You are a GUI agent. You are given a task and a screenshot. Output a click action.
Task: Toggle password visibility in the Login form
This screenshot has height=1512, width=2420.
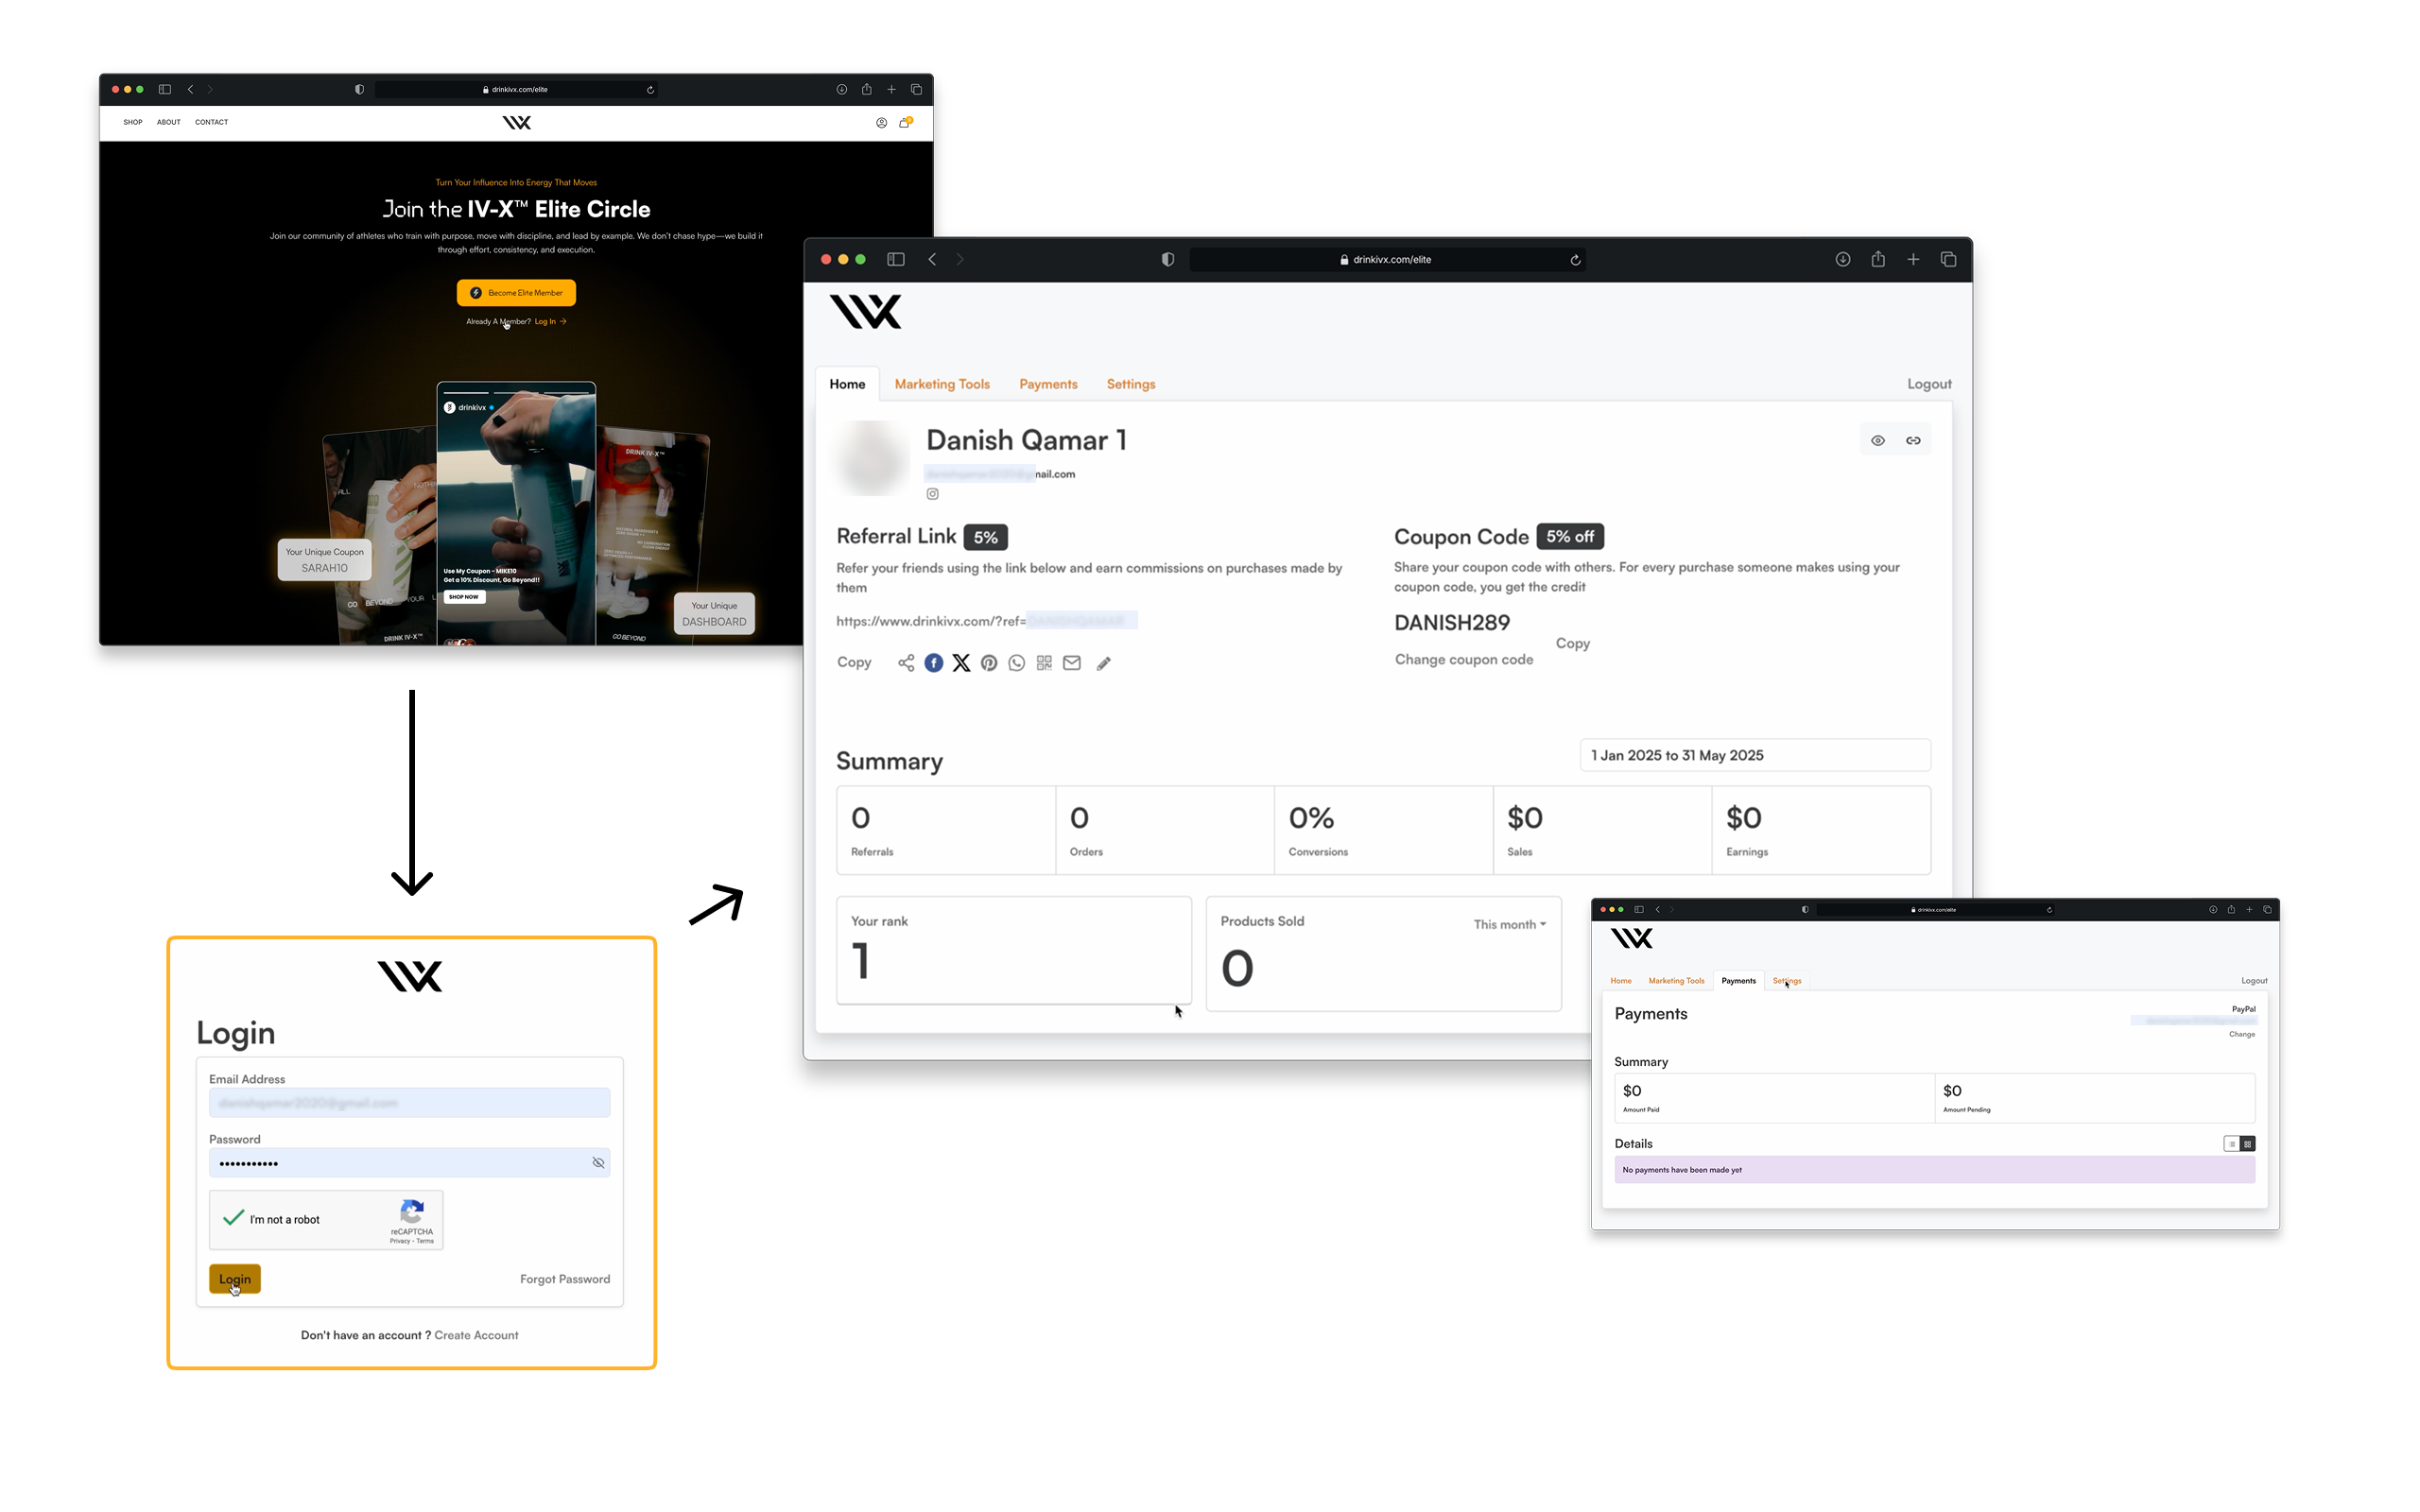pyautogui.click(x=598, y=1163)
